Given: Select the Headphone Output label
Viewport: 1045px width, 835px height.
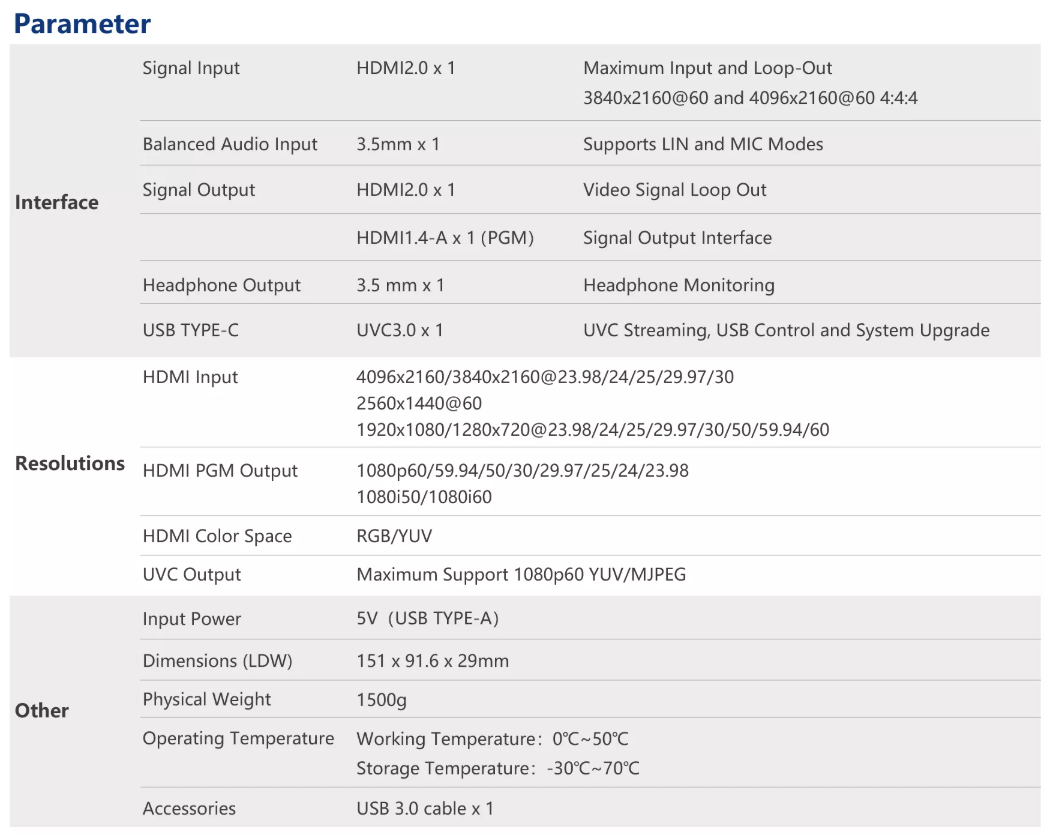Looking at the screenshot, I should click(221, 285).
